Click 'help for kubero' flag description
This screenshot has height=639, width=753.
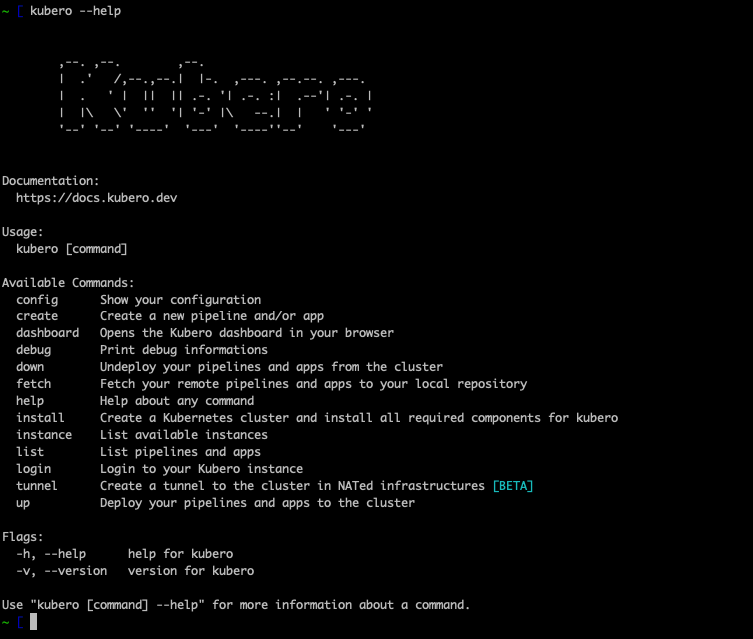[181, 554]
